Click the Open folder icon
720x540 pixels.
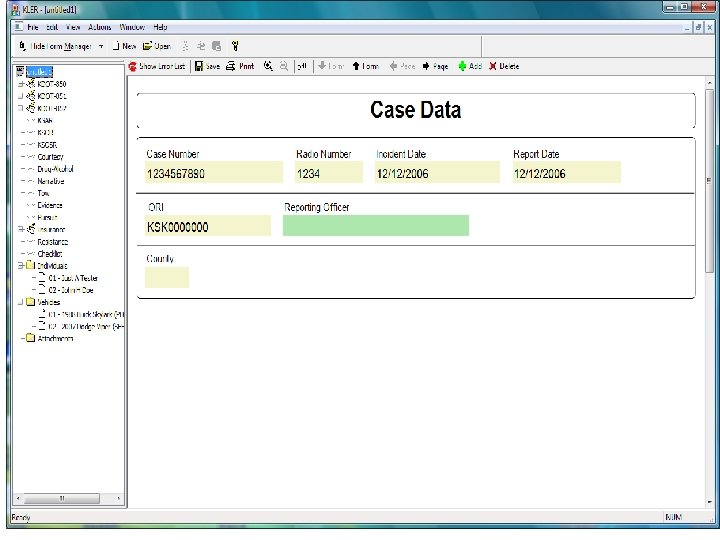(147, 46)
